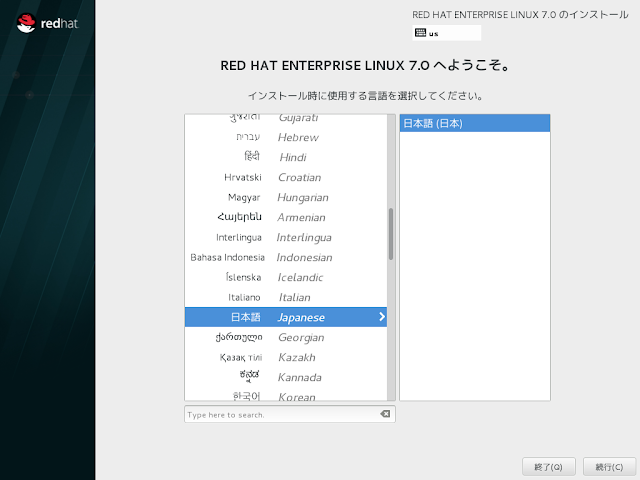Select the Korean language row
This screenshot has width=640, height=480.
286,394
